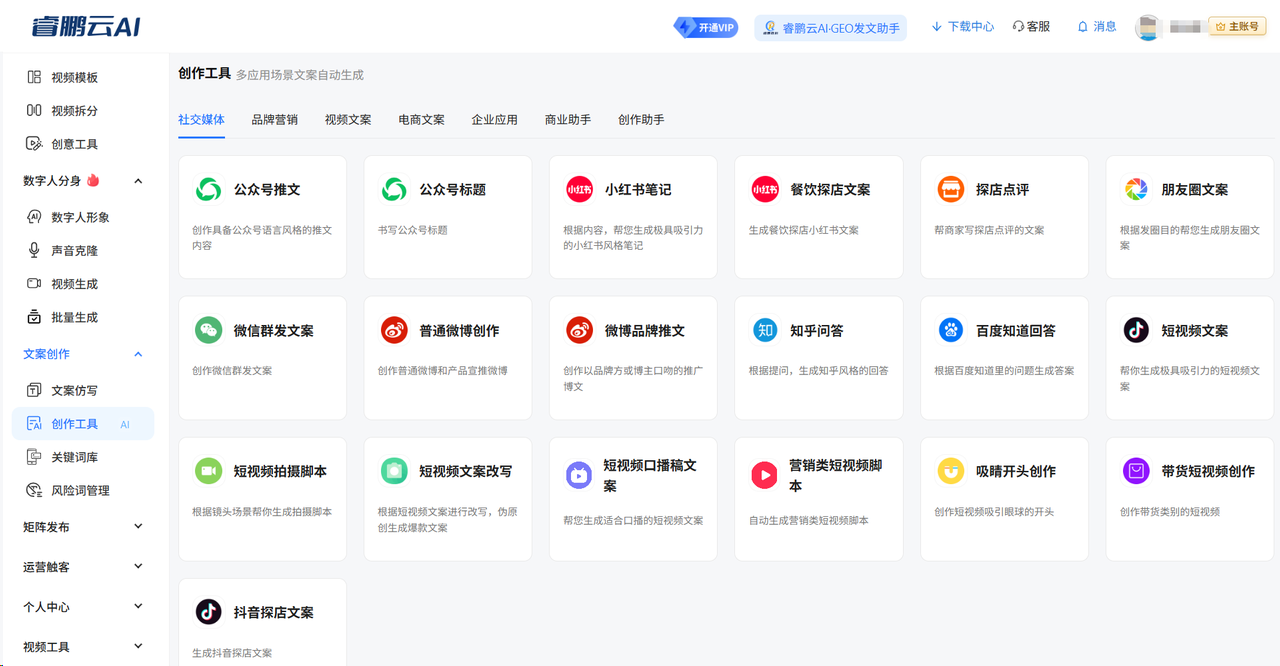Click the 短视频口播稿文案 icon
The height and width of the screenshot is (666, 1280).
(579, 475)
